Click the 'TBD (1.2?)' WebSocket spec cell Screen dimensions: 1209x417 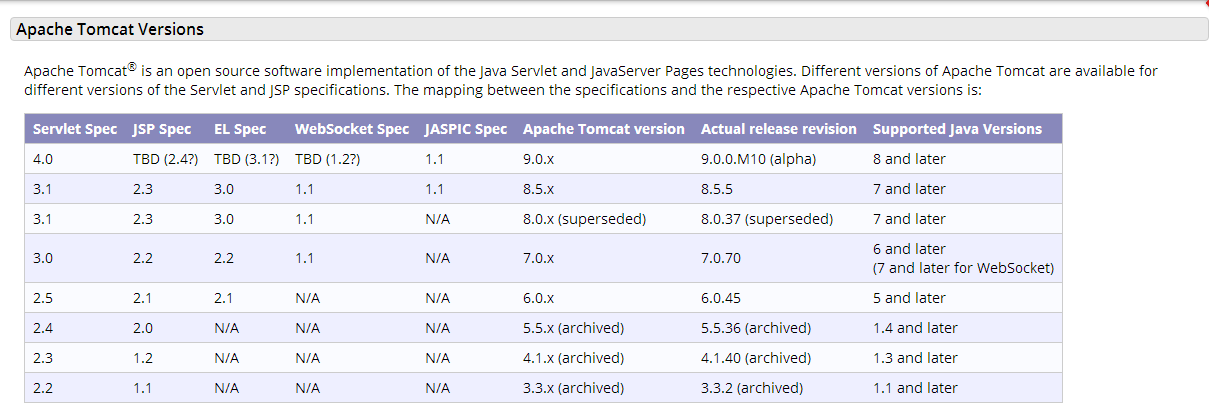329,159
